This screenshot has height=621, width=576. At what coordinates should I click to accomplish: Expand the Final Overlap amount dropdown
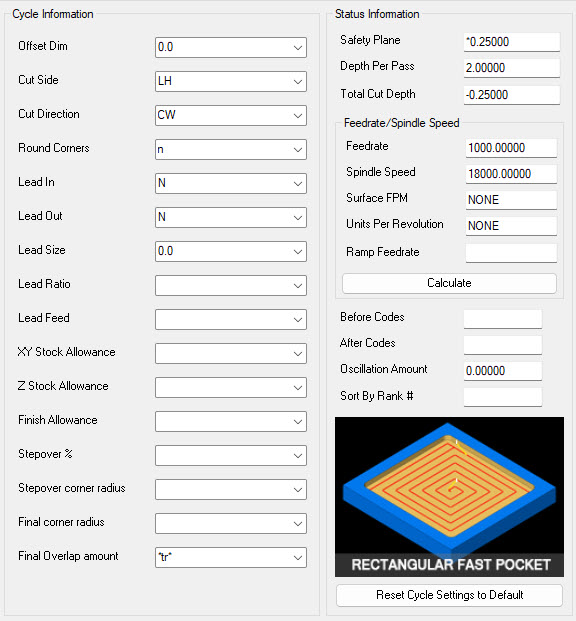click(231, 558)
